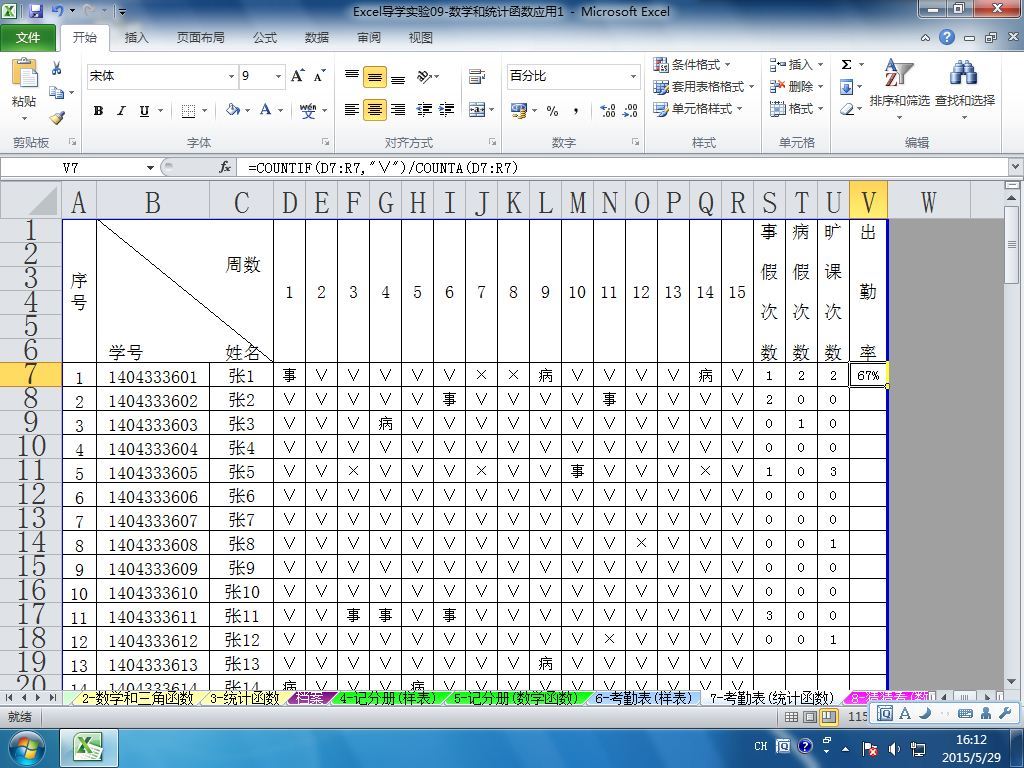
Task: Expand the Name Box dropdown arrow
Action: (x=150, y=168)
